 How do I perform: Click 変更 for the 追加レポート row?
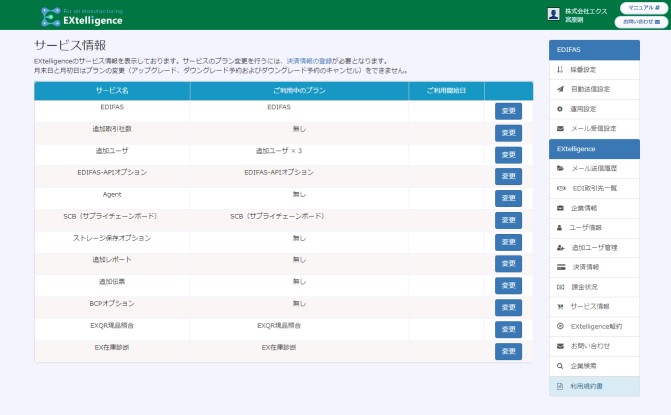[508, 264]
